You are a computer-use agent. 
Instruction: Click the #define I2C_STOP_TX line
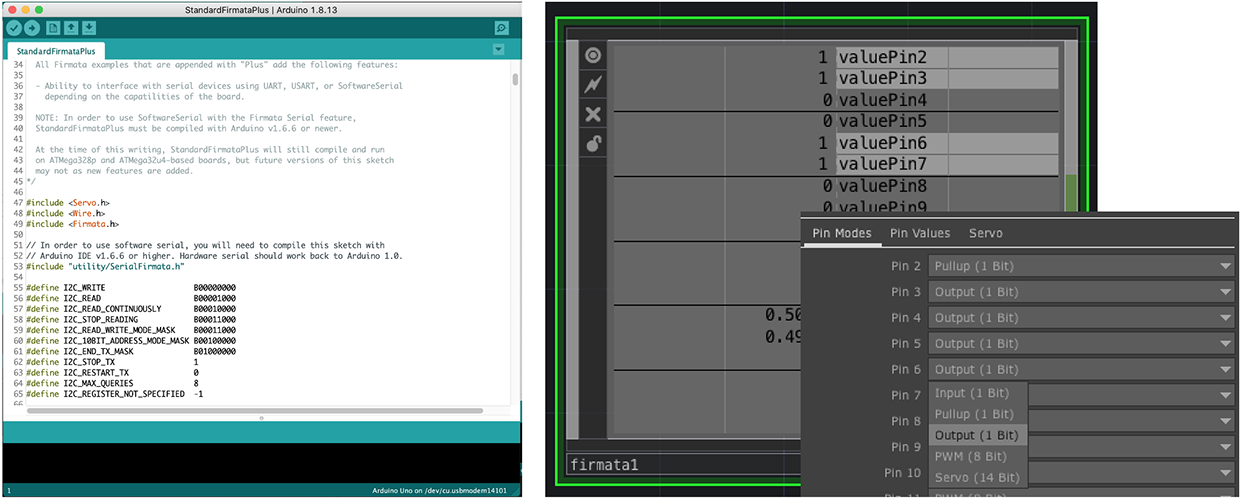pos(113,362)
